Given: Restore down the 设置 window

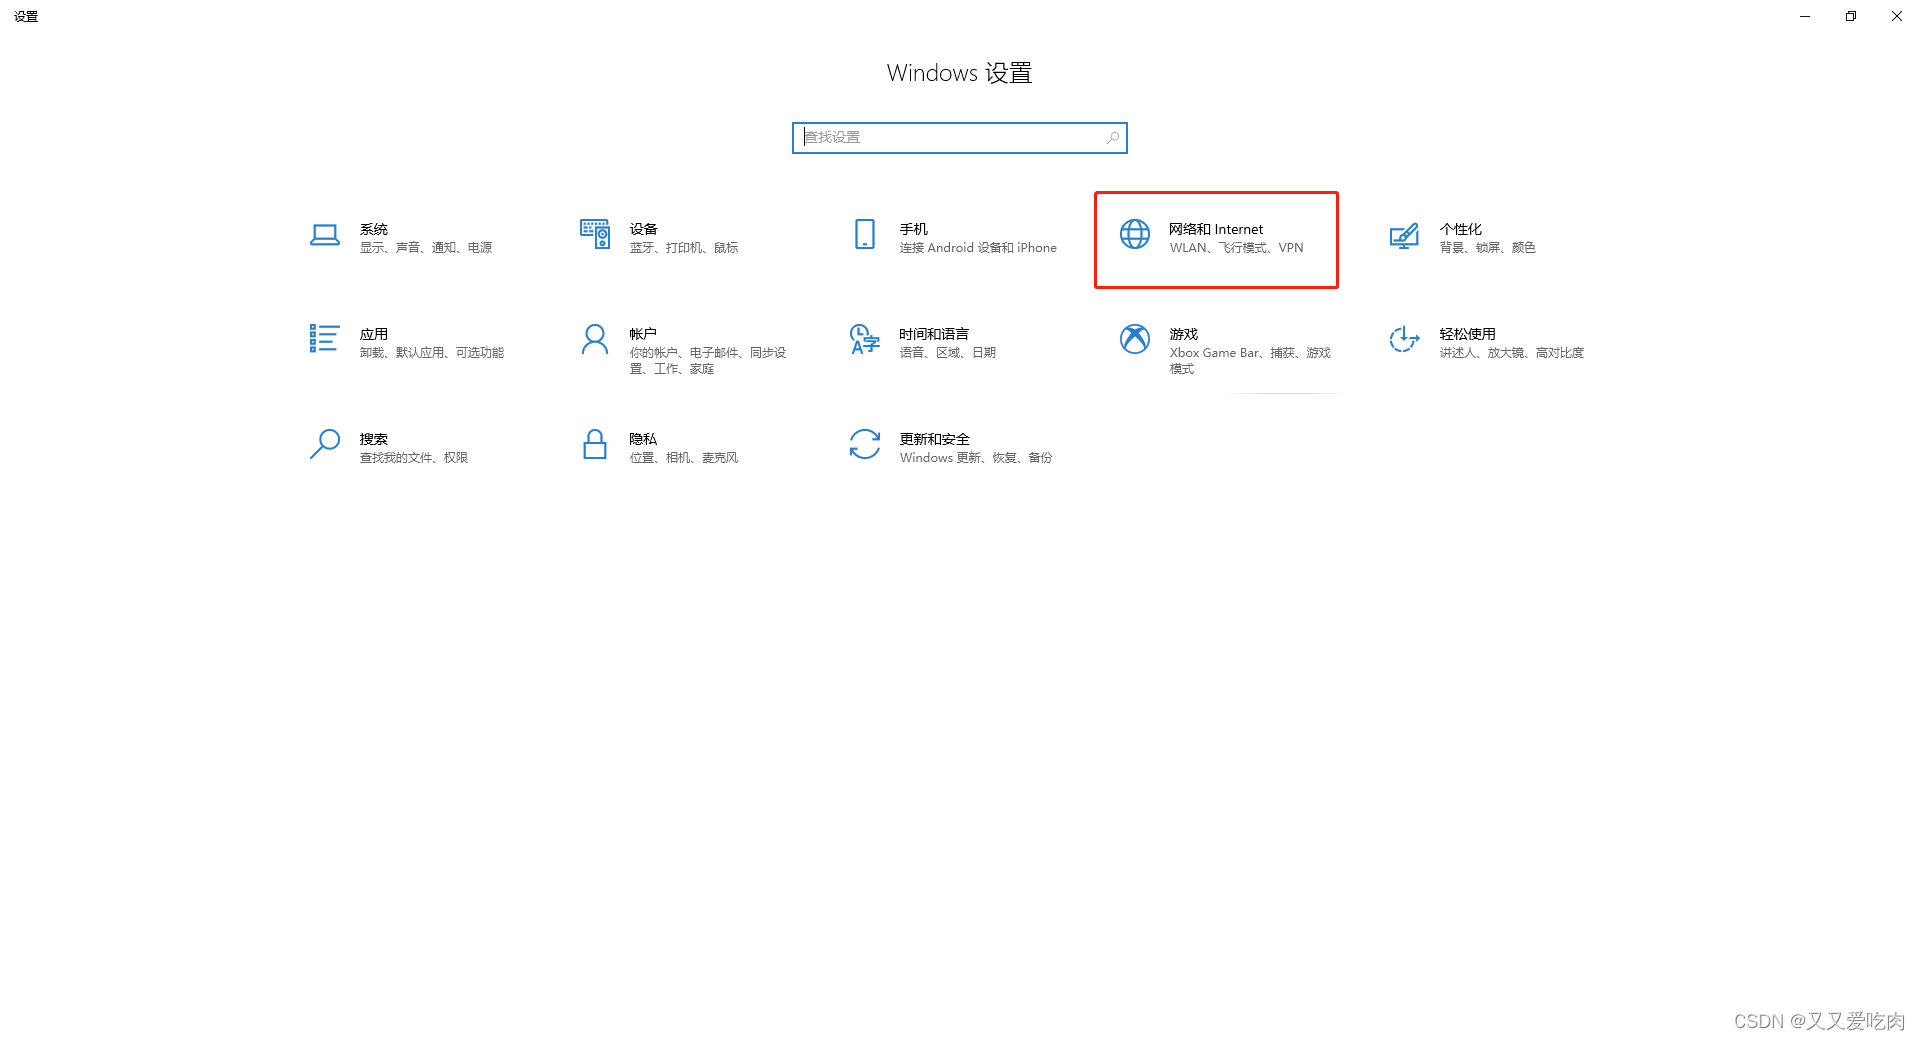Looking at the screenshot, I should click(1851, 16).
